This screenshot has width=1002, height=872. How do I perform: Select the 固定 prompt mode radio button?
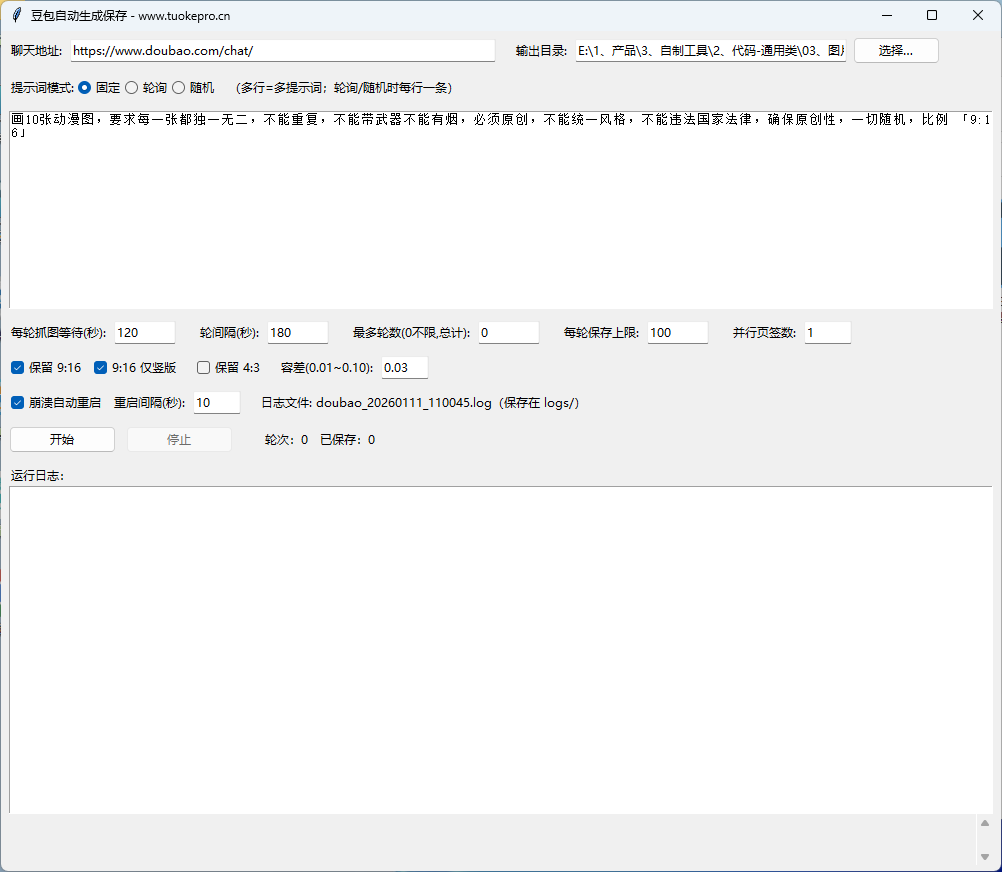pyautogui.click(x=84, y=88)
